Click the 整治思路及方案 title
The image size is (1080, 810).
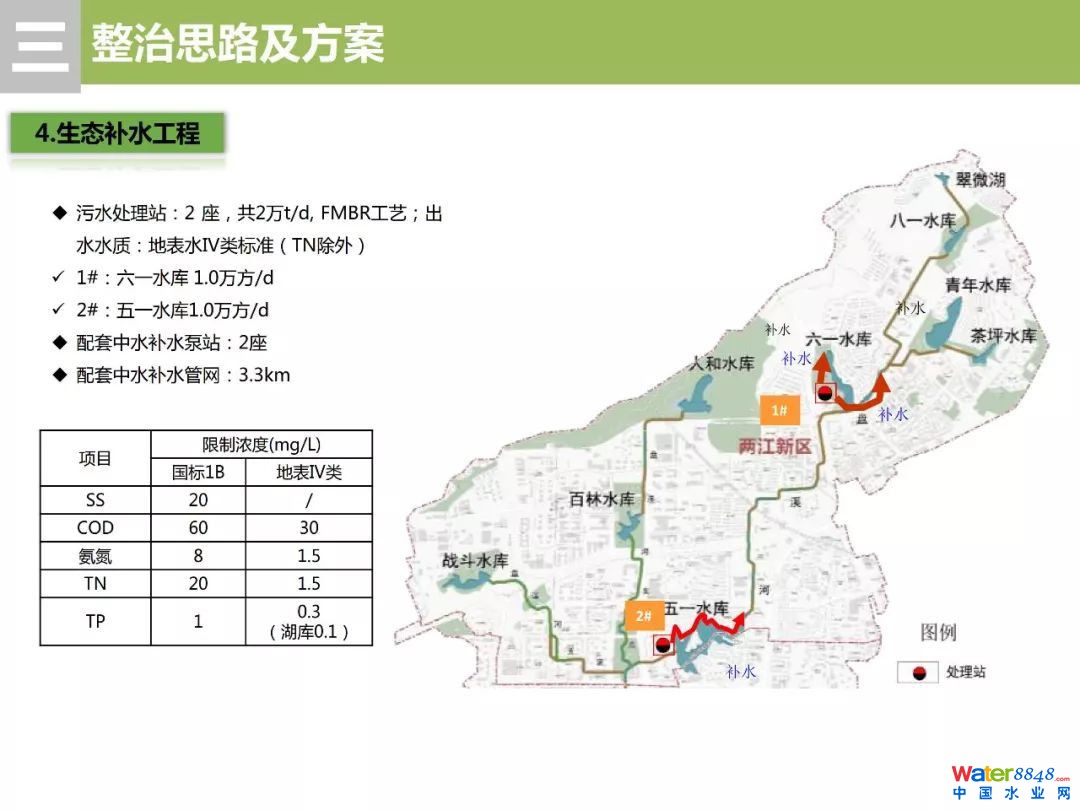point(238,44)
